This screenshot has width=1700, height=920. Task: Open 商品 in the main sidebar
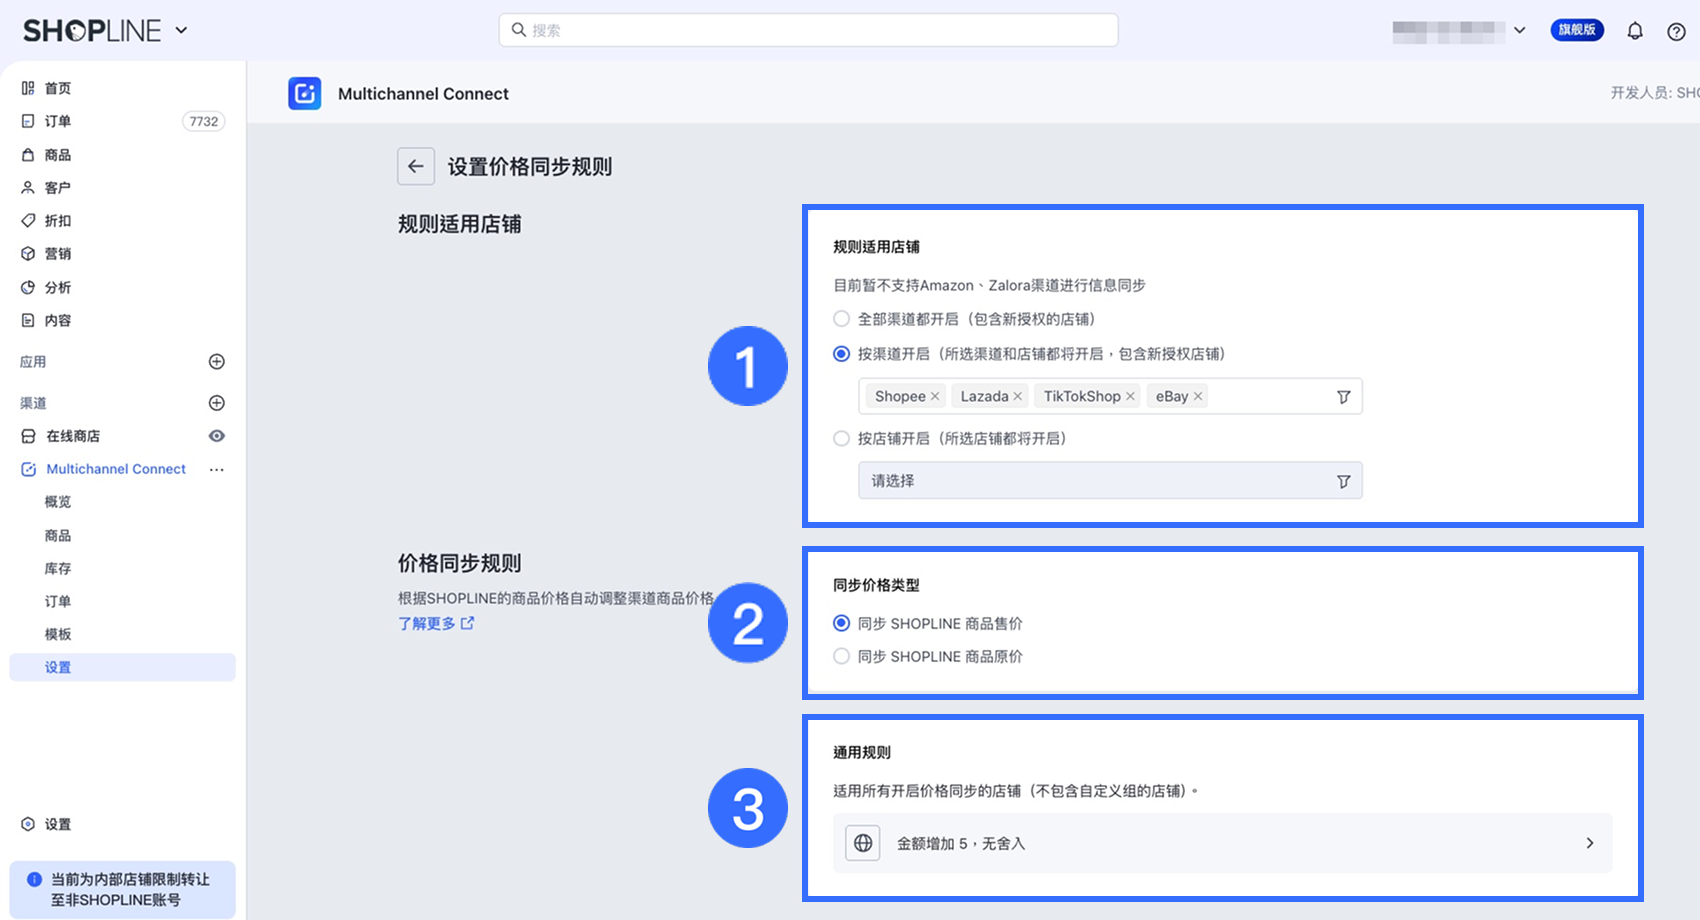58,155
